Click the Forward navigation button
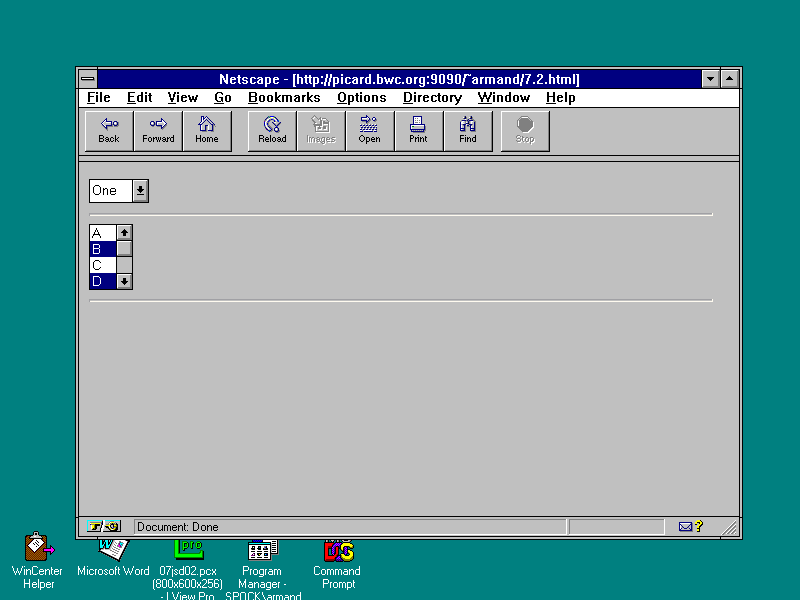The height and width of the screenshot is (600, 800). pos(158,131)
